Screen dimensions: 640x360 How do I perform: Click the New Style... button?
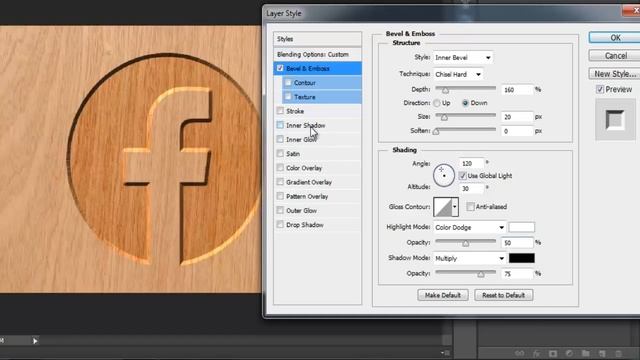(x=615, y=74)
